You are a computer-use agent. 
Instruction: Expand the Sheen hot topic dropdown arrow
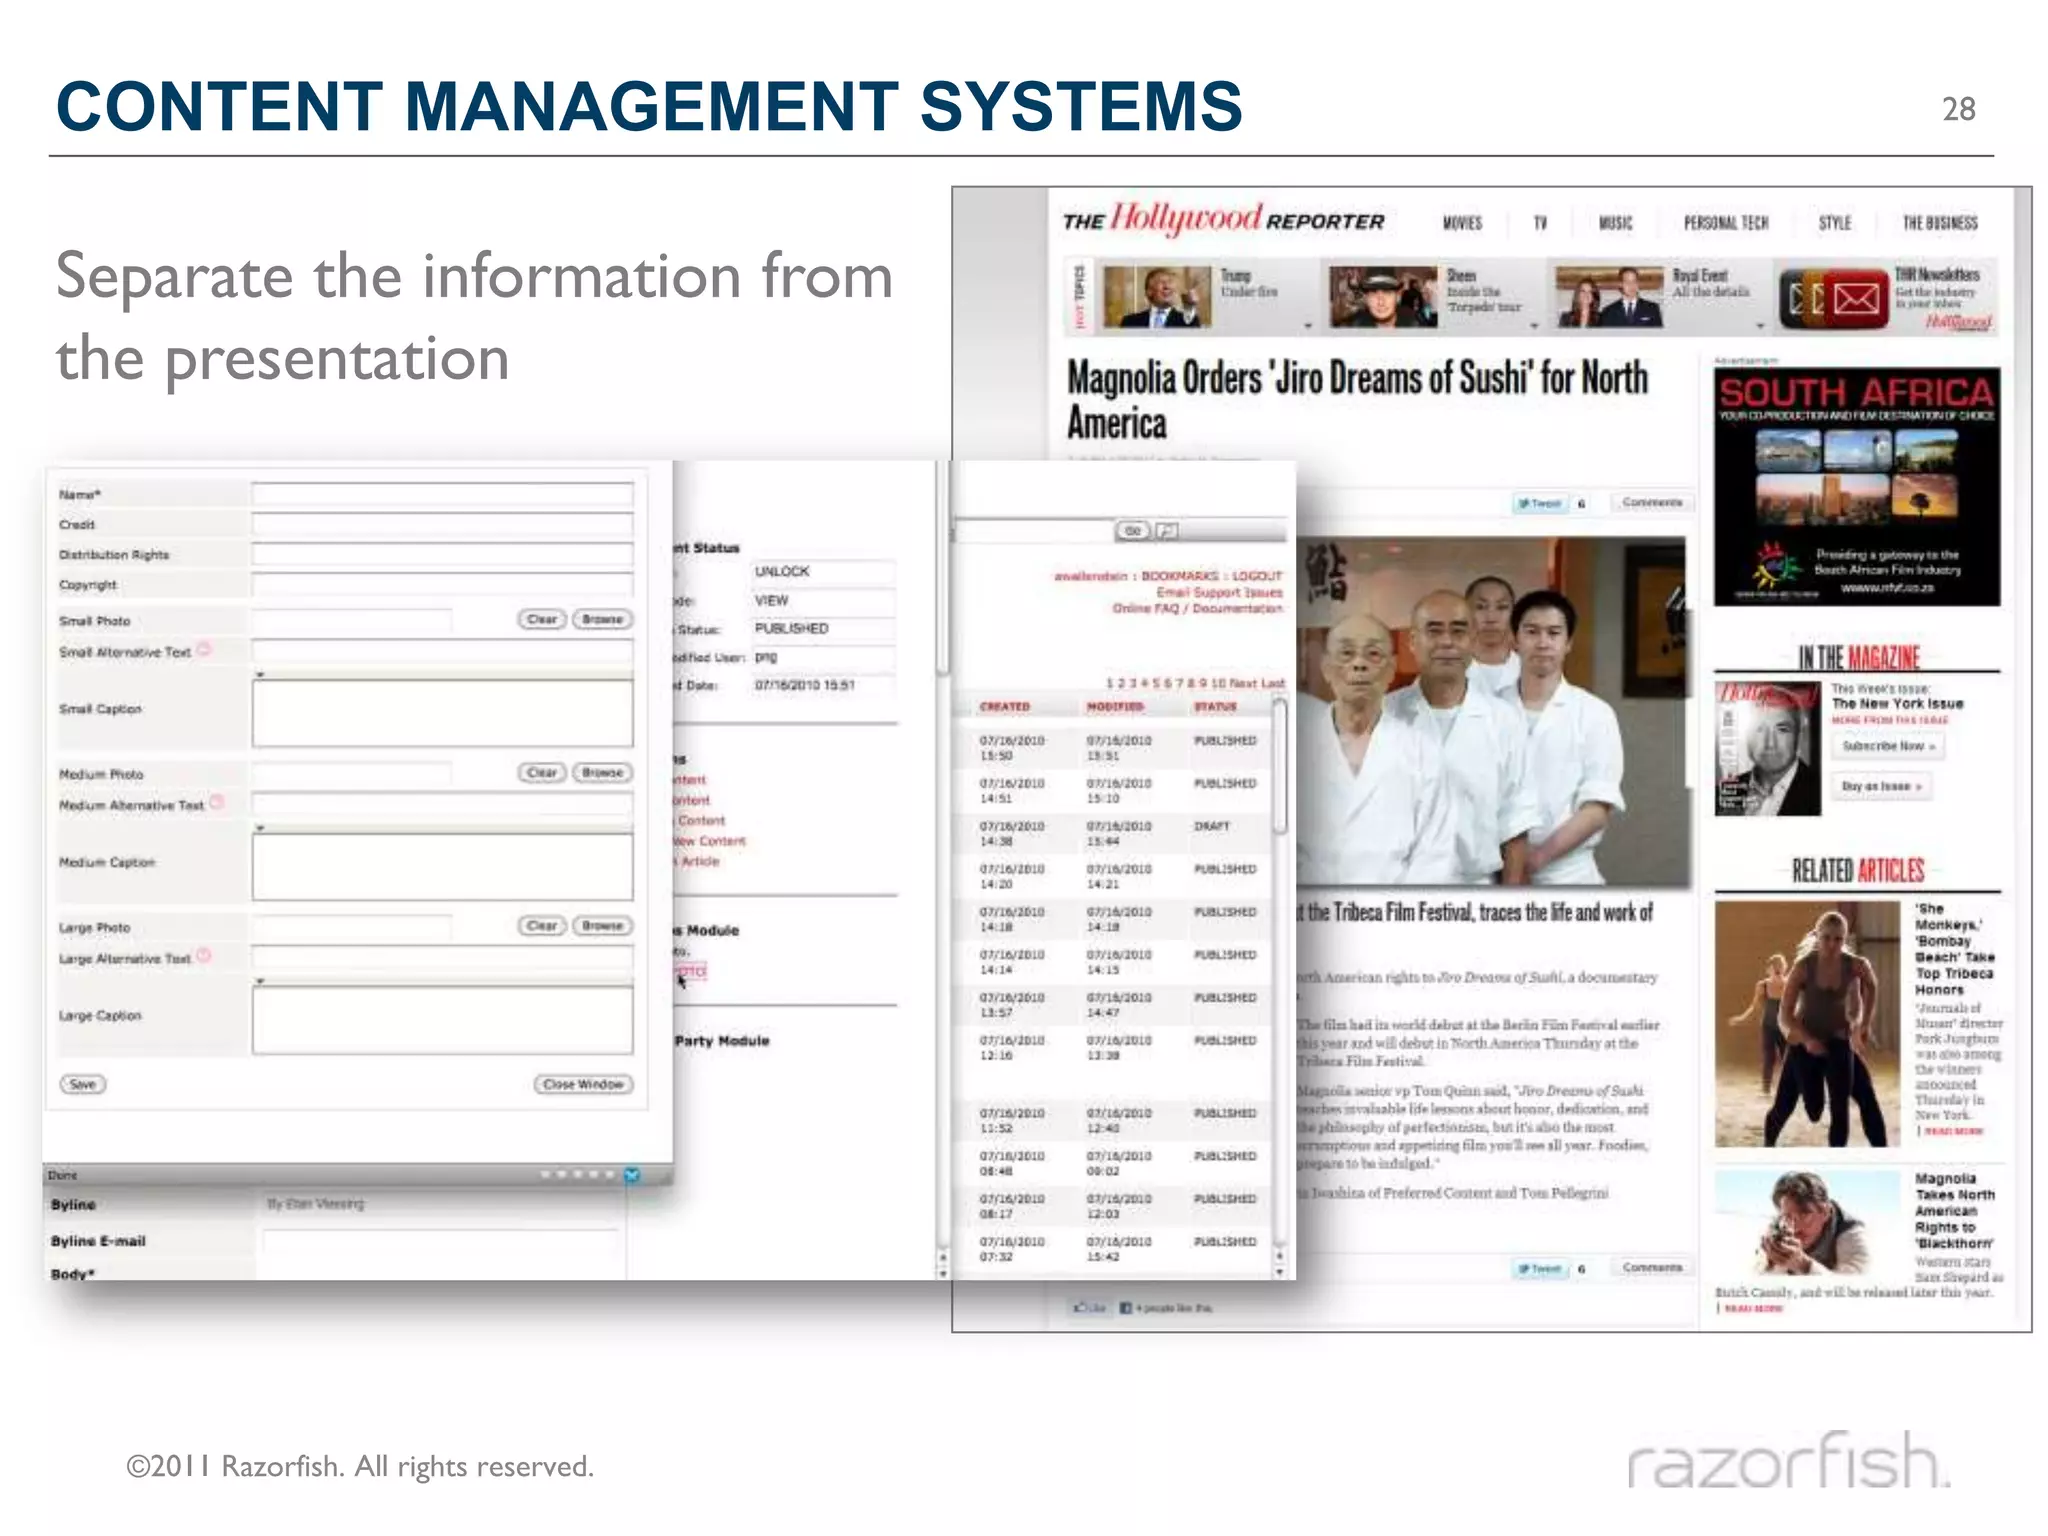[x=1535, y=325]
